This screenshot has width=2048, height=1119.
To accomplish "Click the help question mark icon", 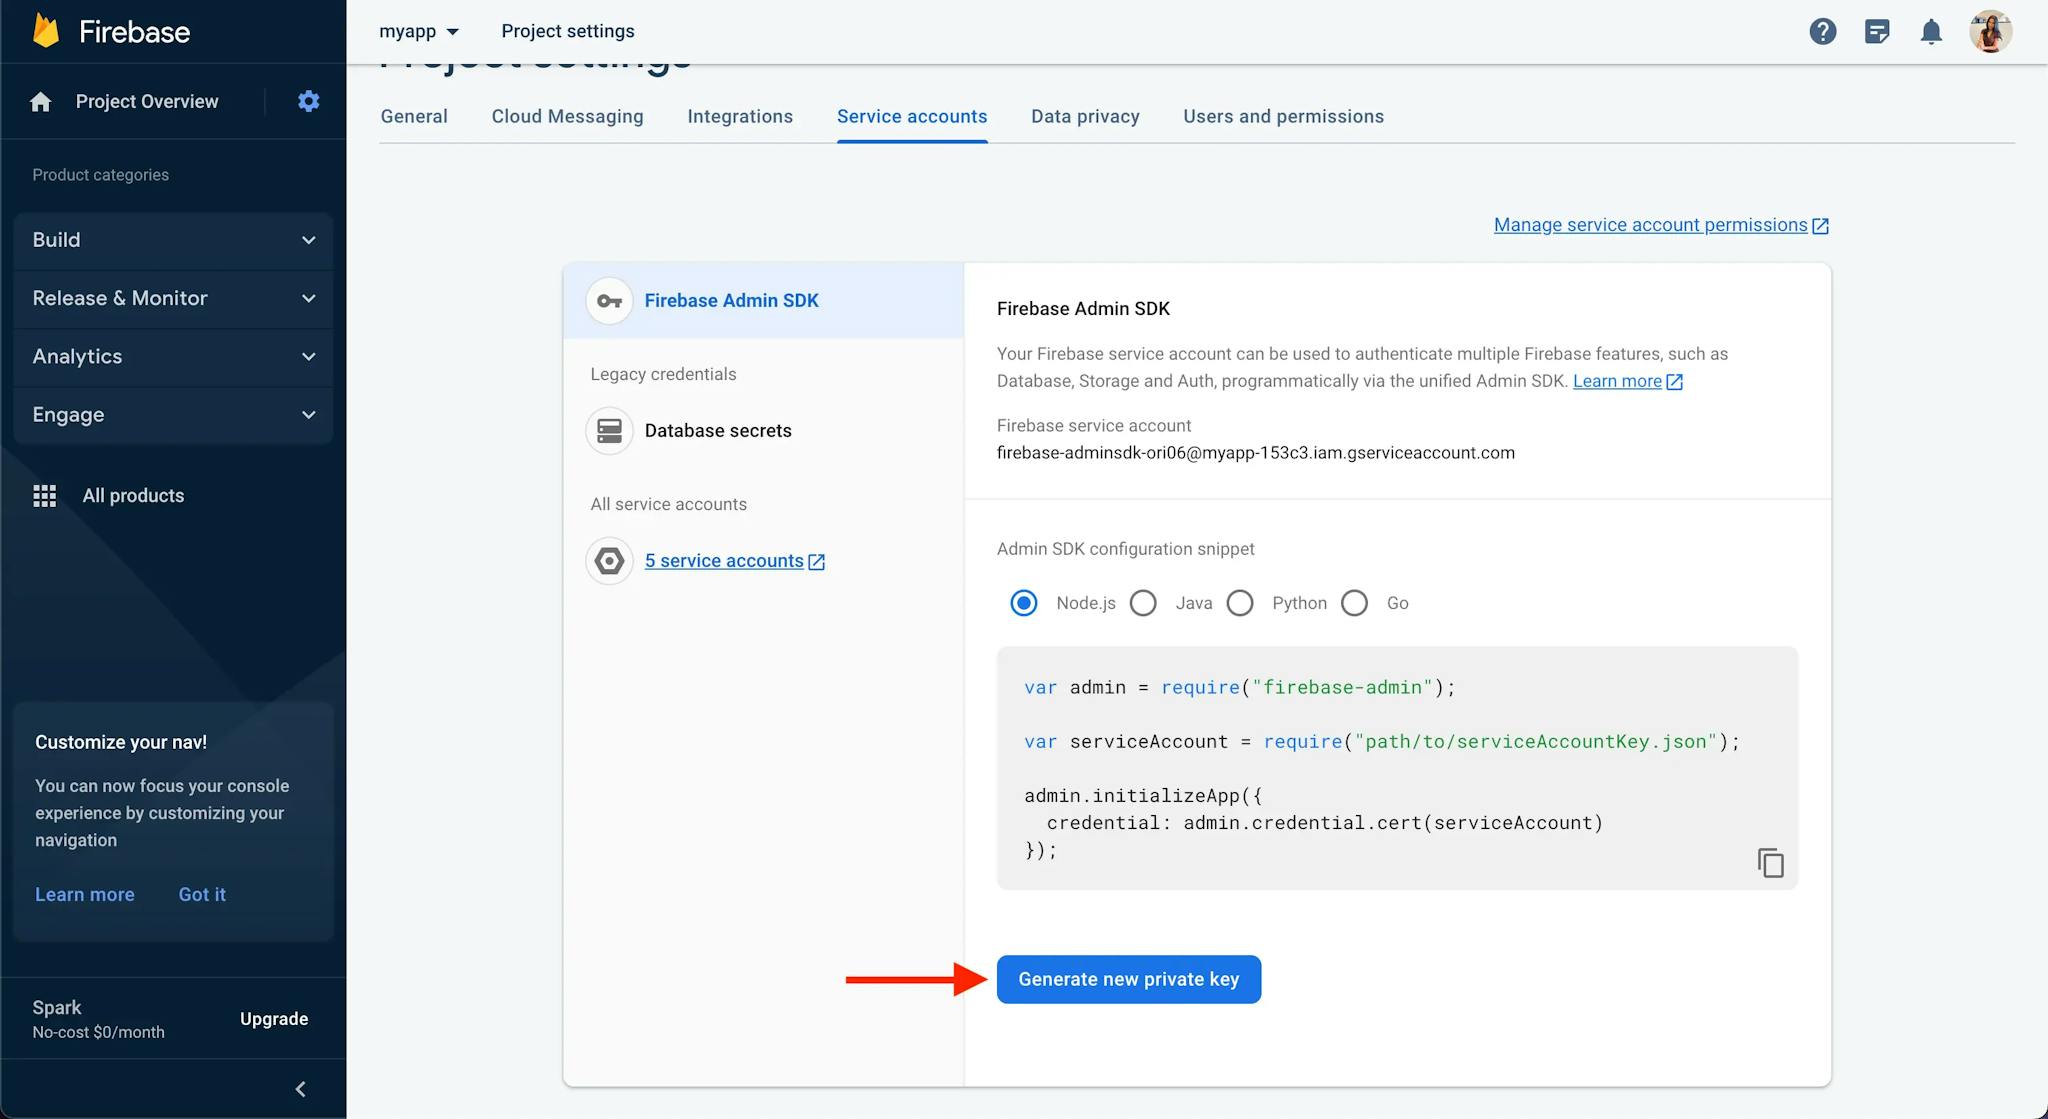I will coord(1821,30).
